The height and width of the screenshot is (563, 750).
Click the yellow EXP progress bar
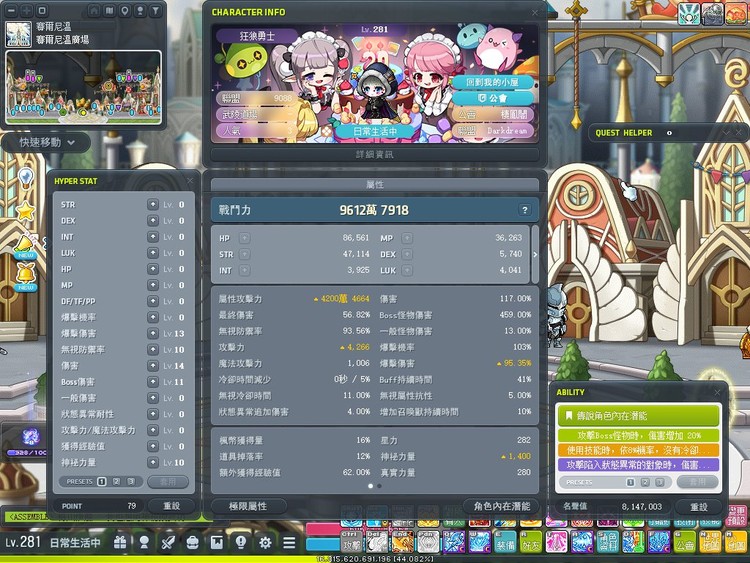375,559
